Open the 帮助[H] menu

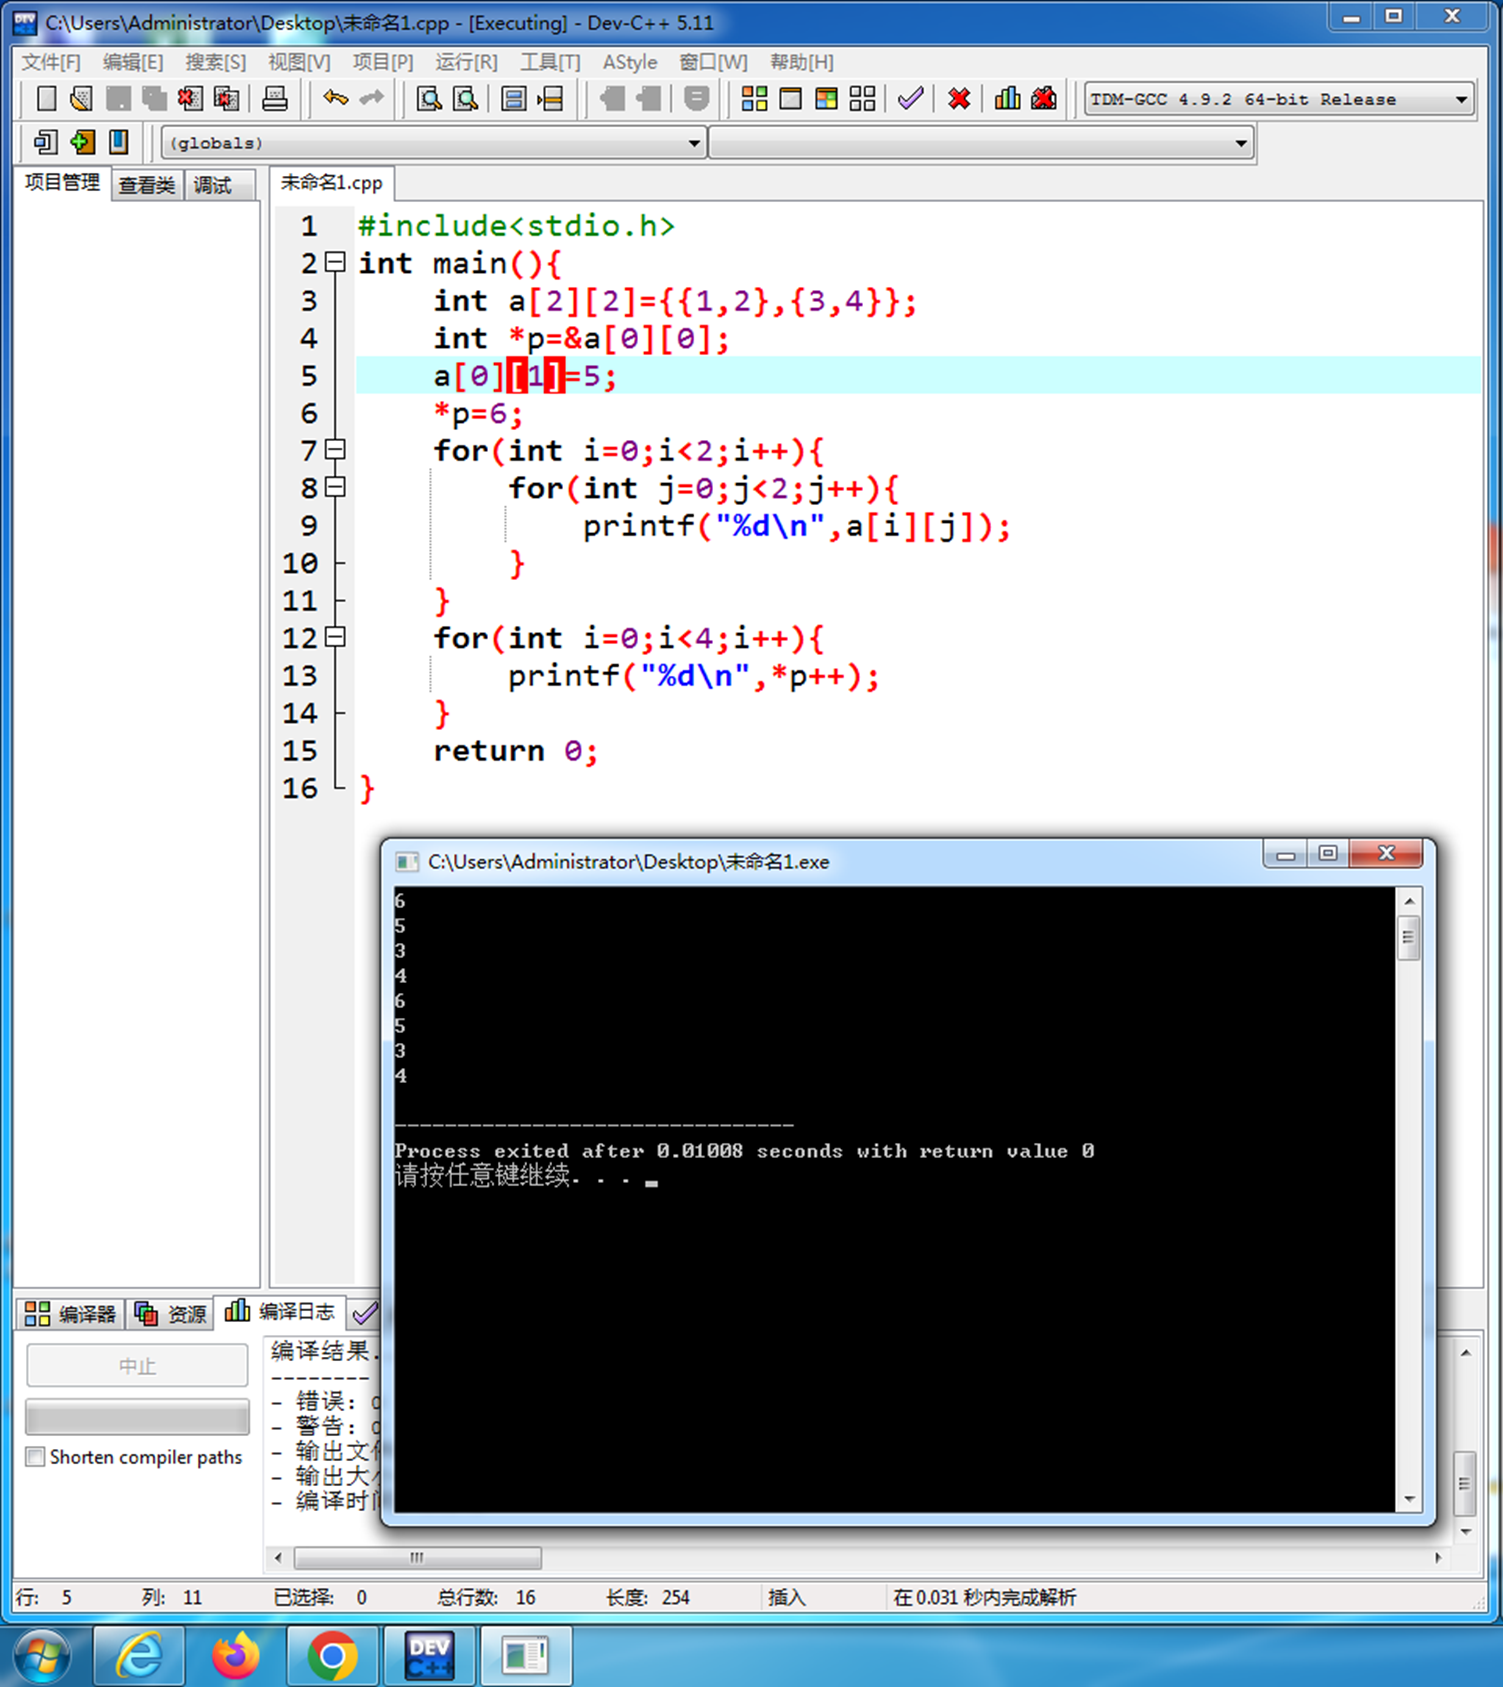point(801,62)
